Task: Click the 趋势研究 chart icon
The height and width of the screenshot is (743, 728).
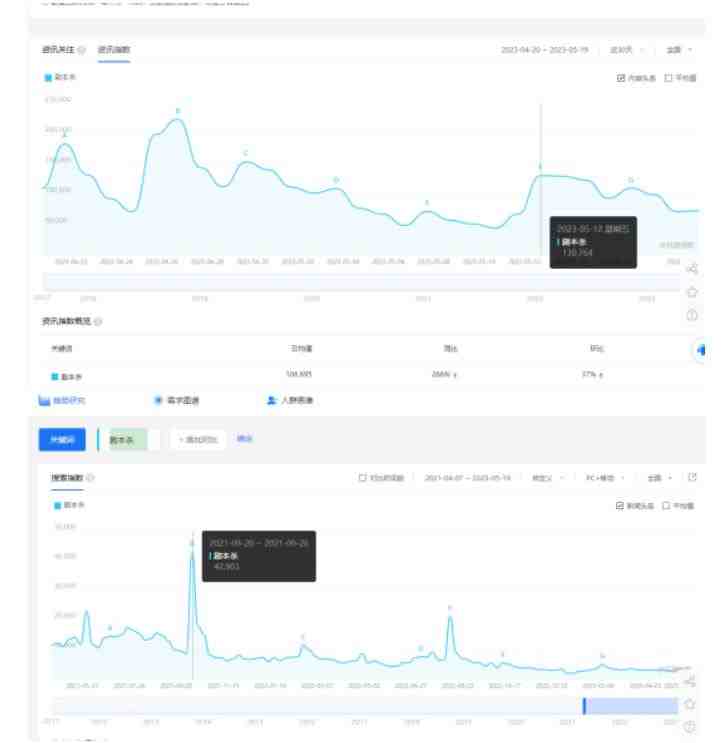Action: tap(43, 400)
